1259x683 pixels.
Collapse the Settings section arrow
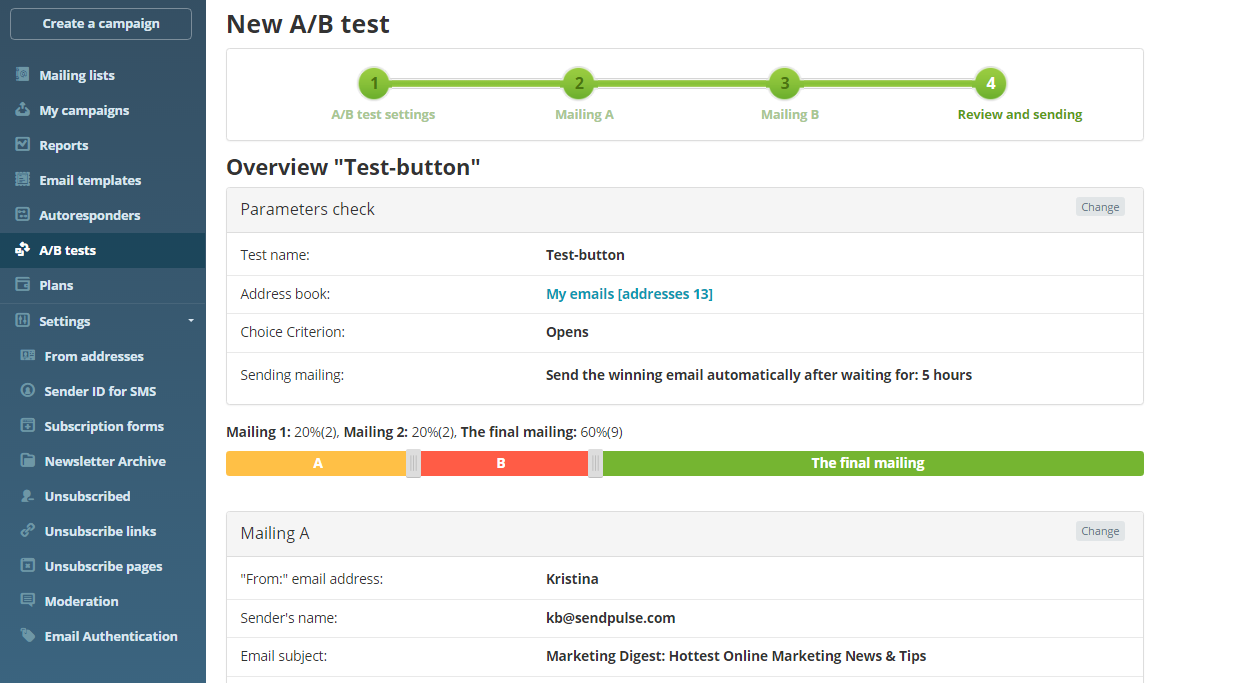pyautogui.click(x=190, y=321)
